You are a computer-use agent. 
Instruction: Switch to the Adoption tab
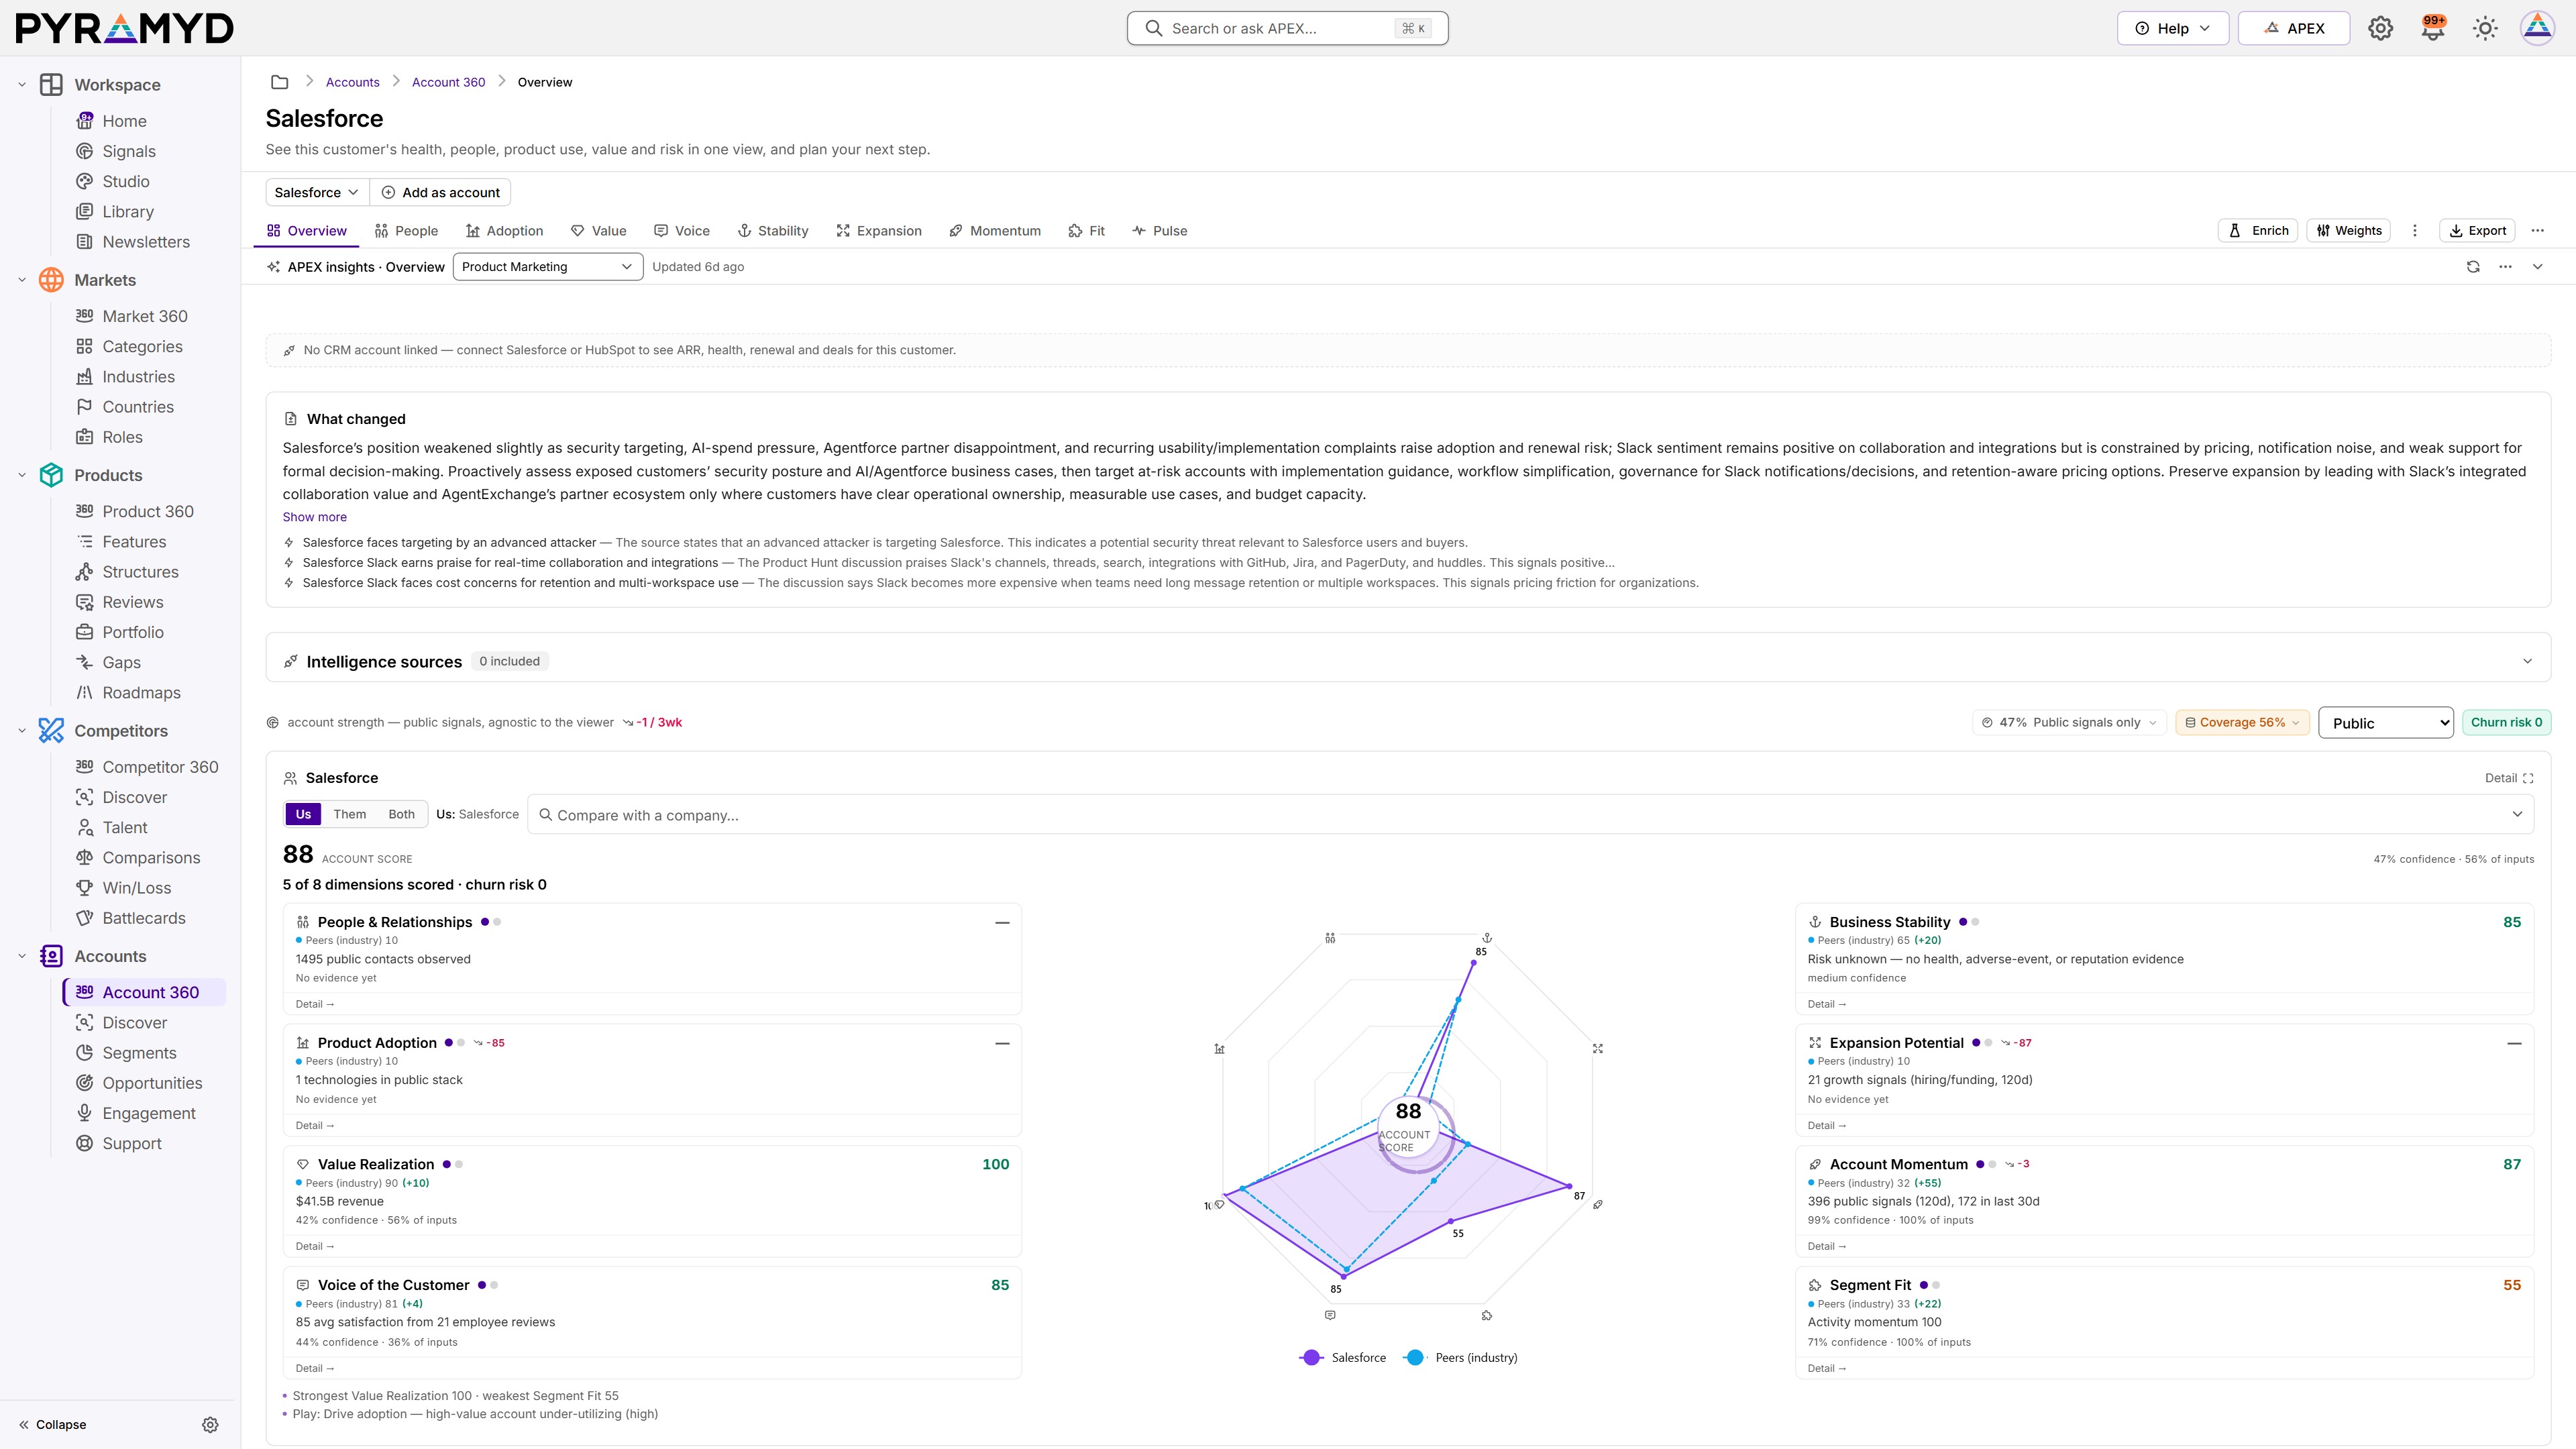point(504,231)
